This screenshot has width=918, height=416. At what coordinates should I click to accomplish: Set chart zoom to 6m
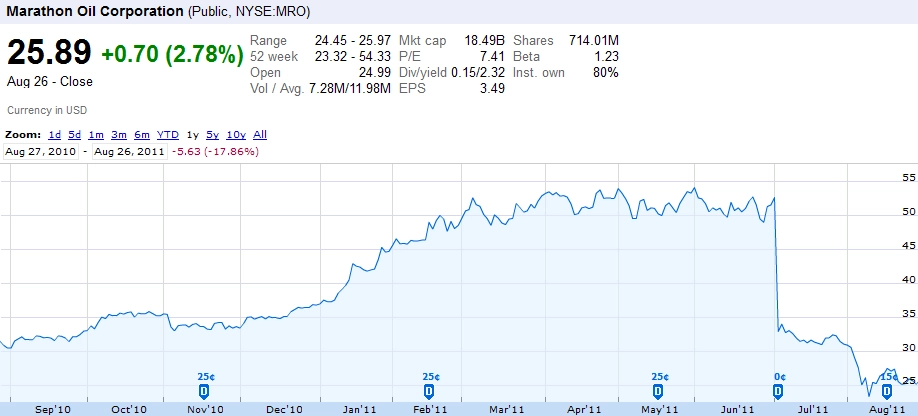[142, 135]
